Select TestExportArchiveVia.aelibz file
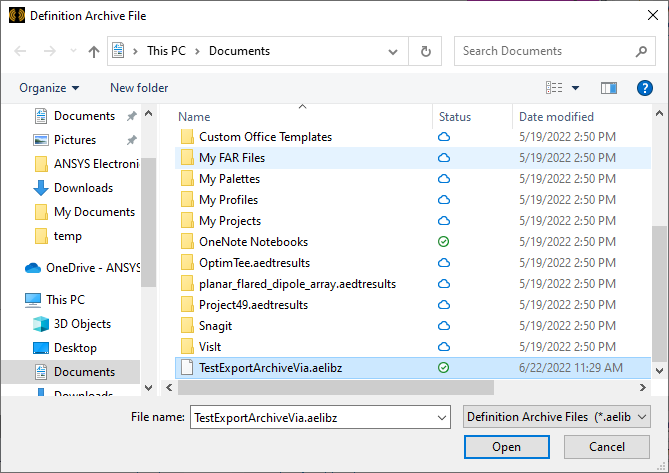Viewport: 669px width, 473px height. point(413,368)
